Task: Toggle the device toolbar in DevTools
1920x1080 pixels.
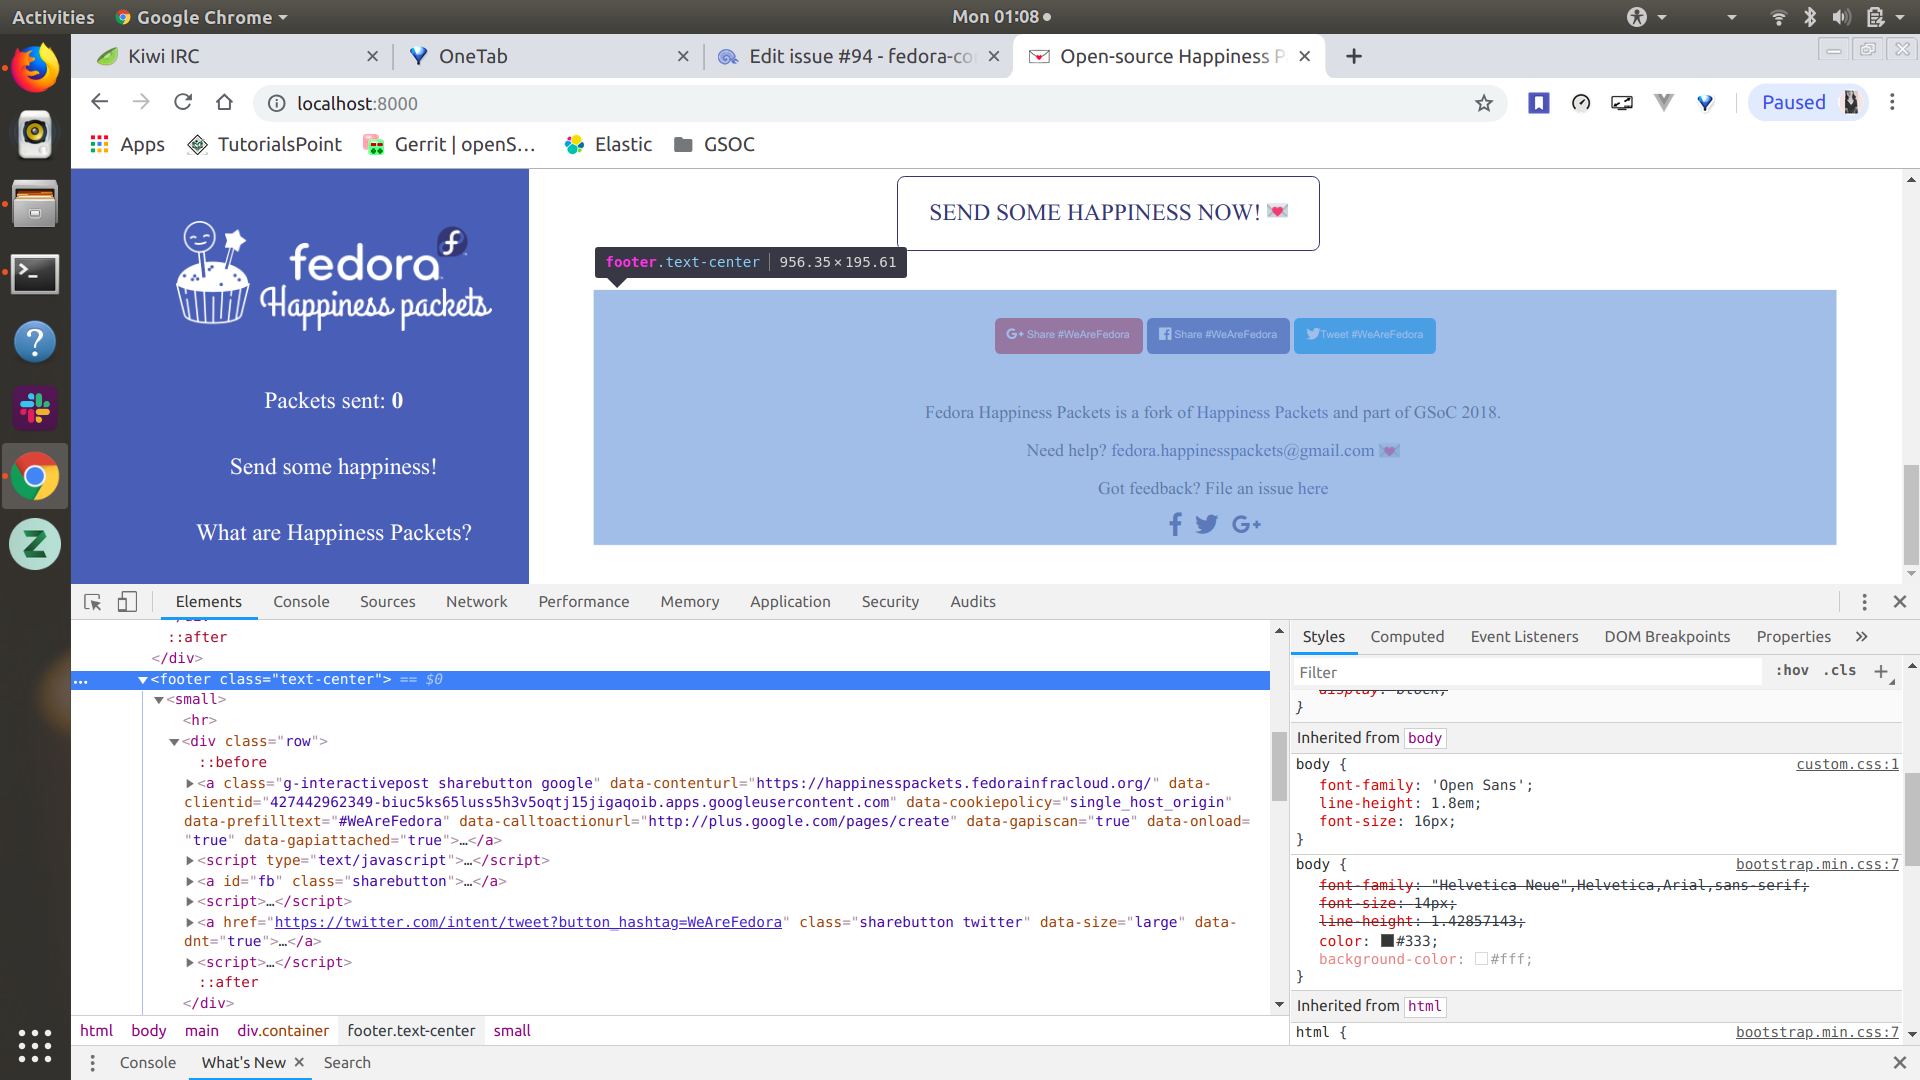Action: coord(127,602)
